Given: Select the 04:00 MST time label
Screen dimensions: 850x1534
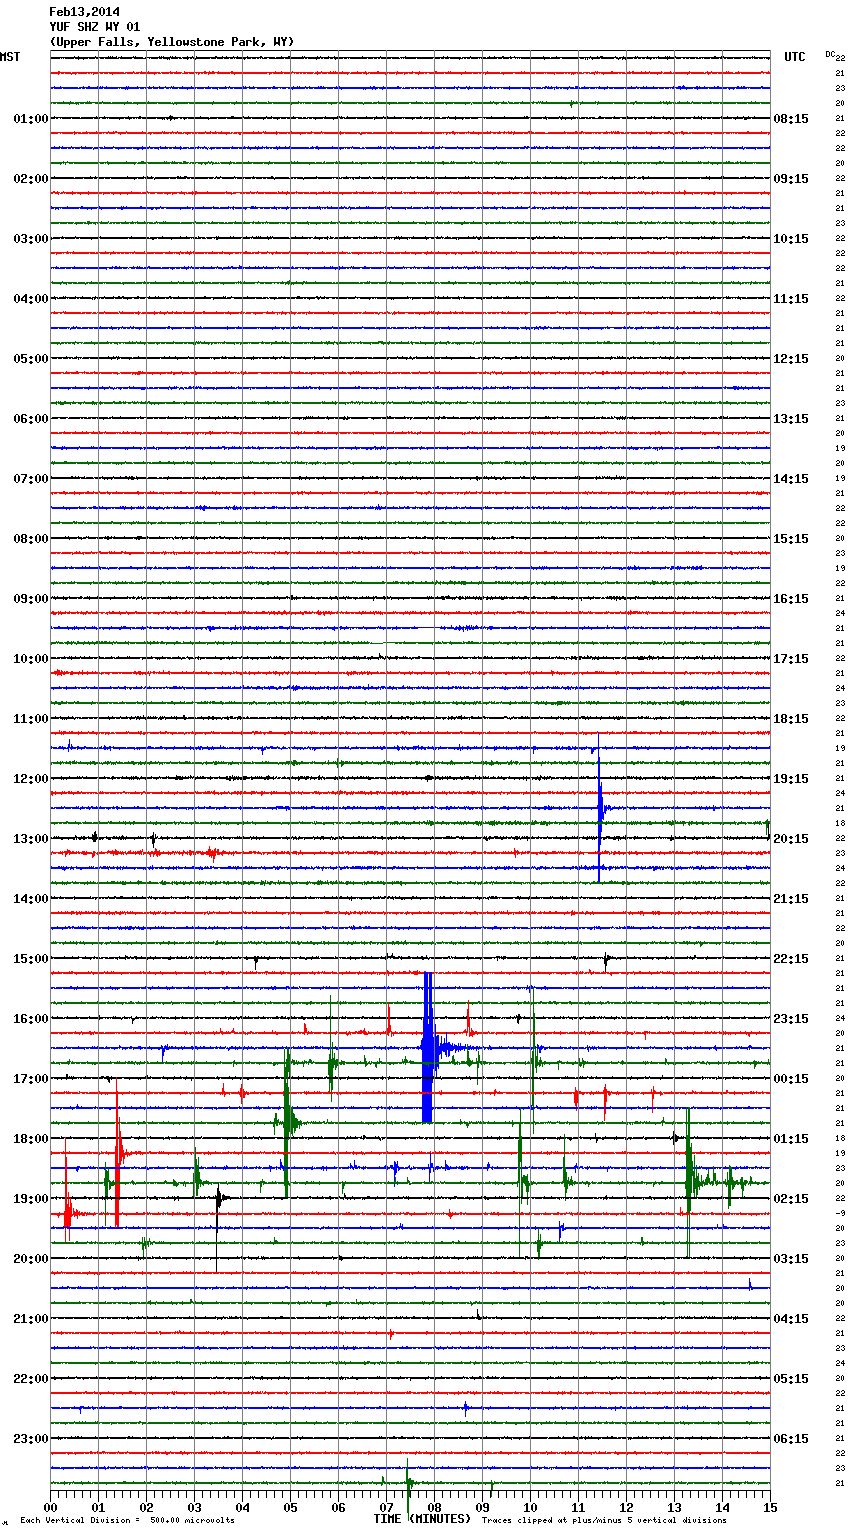Looking at the screenshot, I should [x=30, y=299].
